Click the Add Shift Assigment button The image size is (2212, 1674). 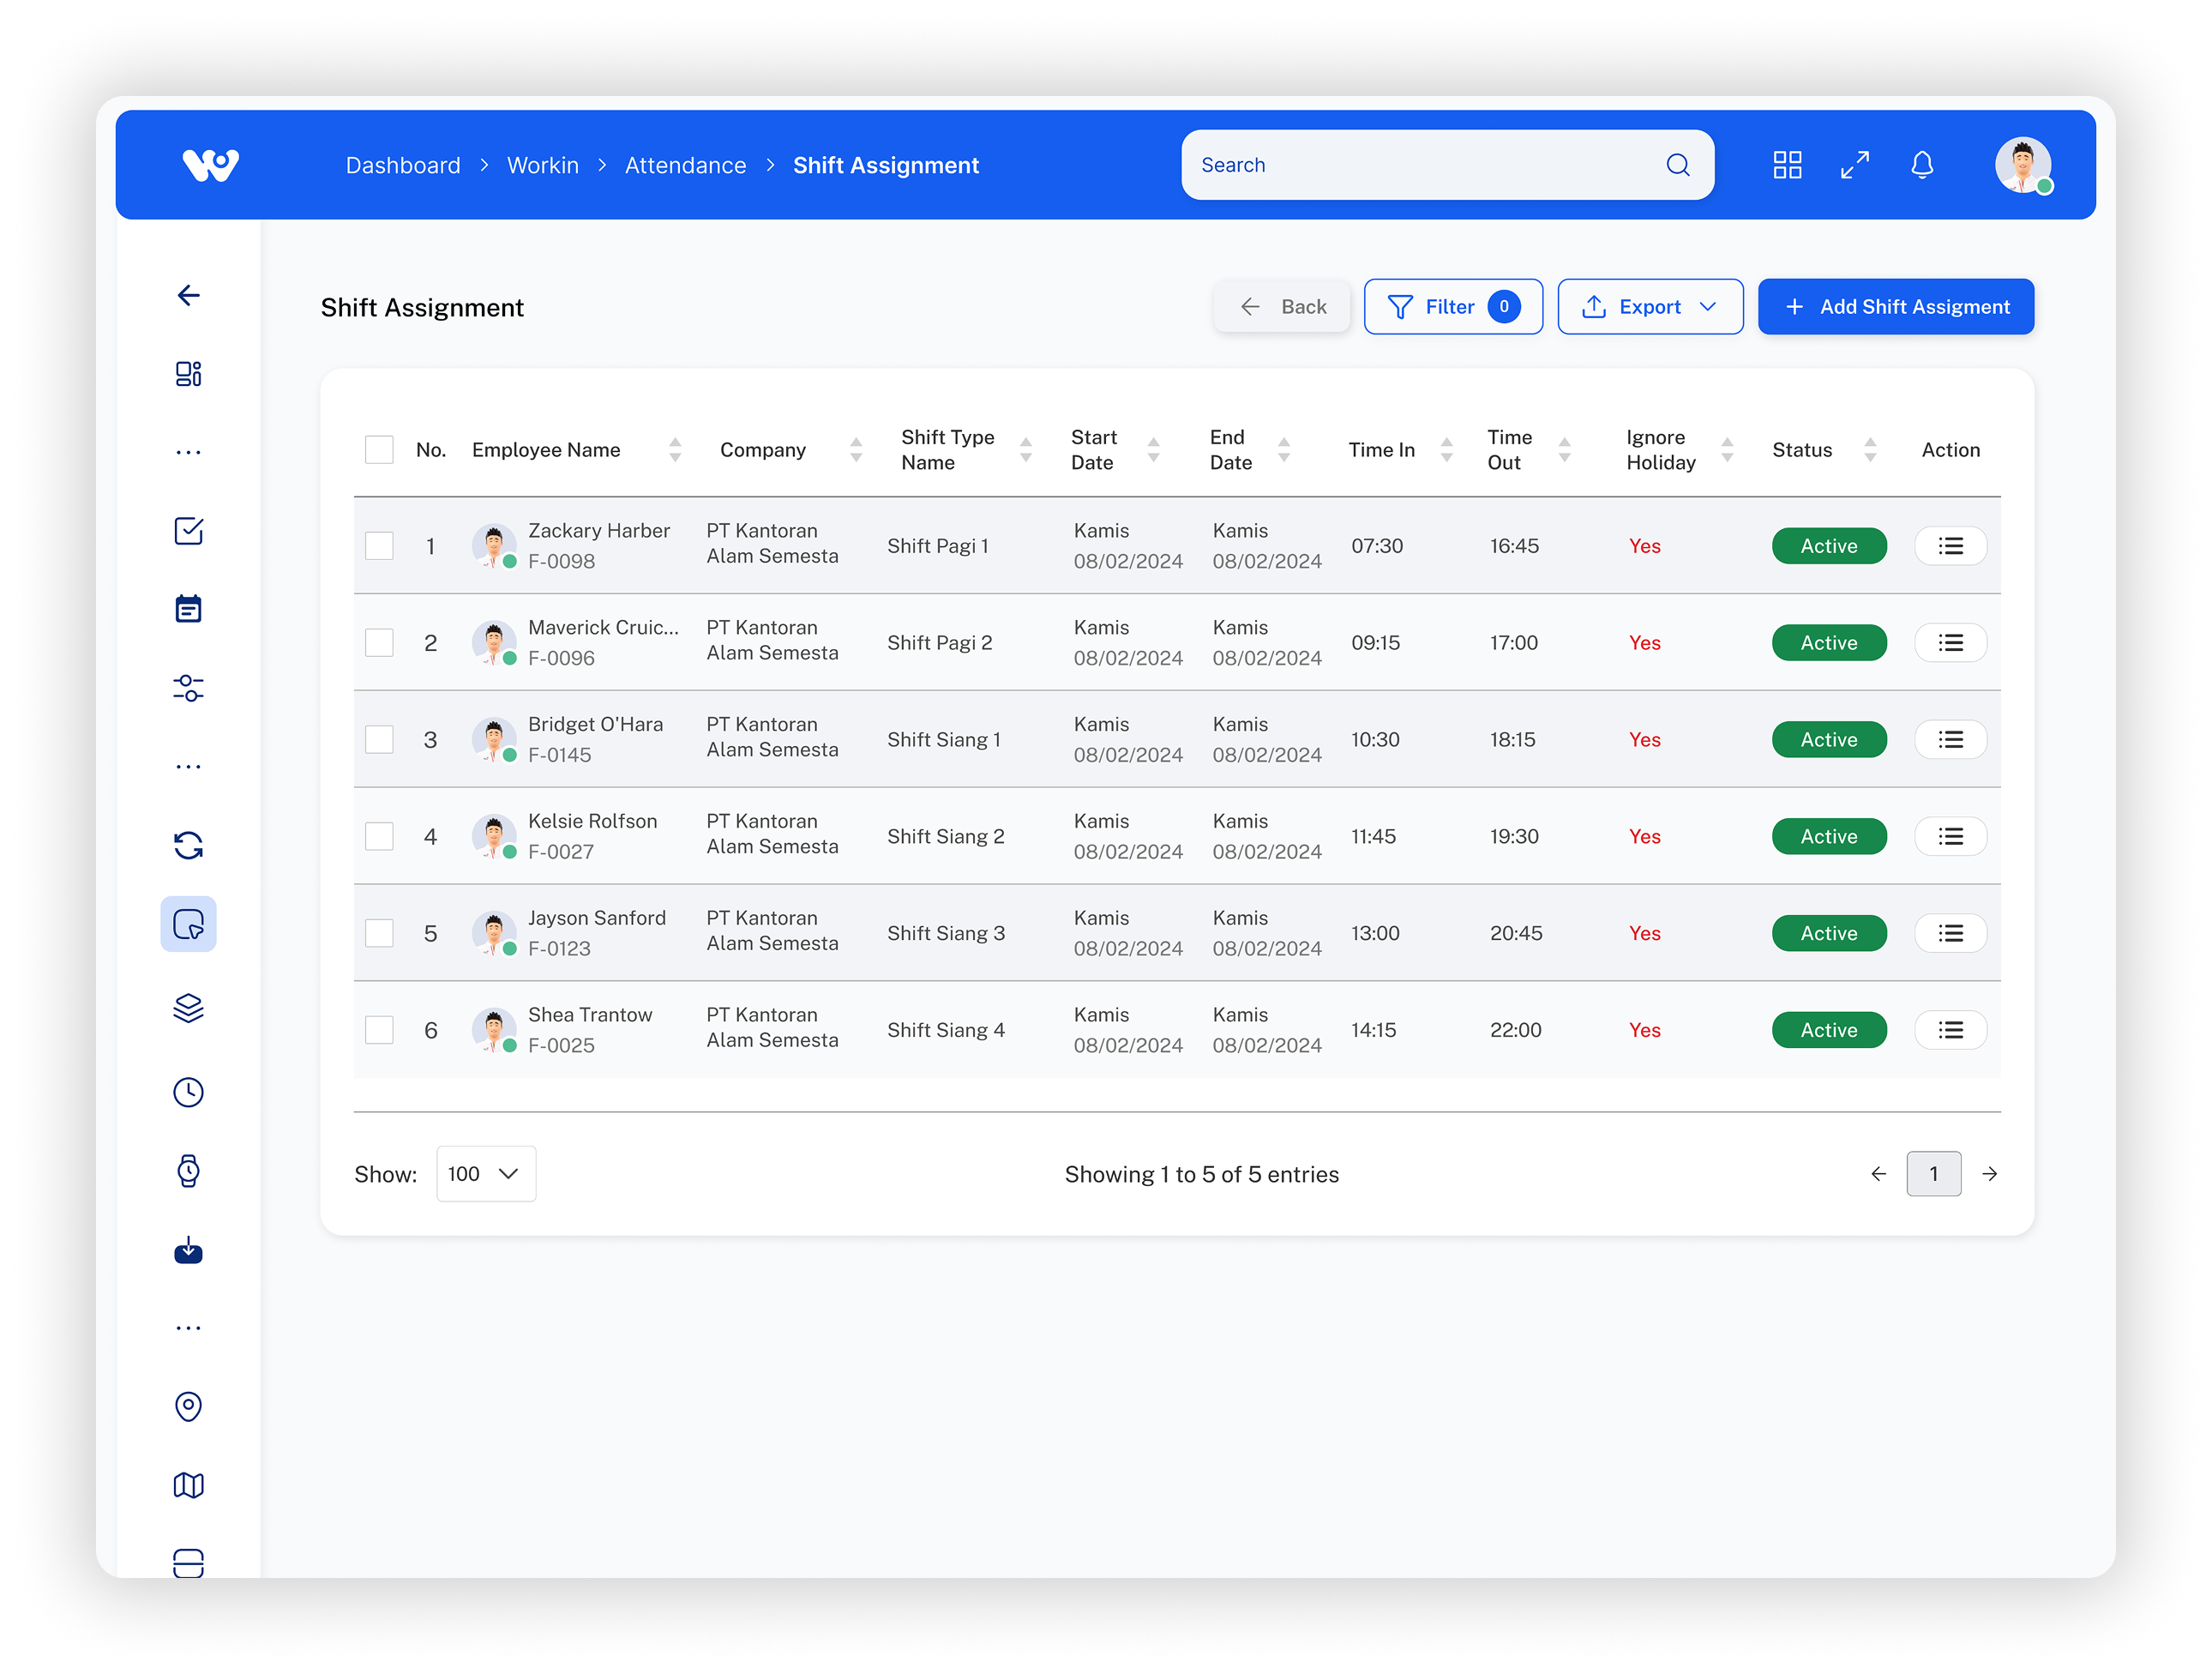tap(1895, 307)
